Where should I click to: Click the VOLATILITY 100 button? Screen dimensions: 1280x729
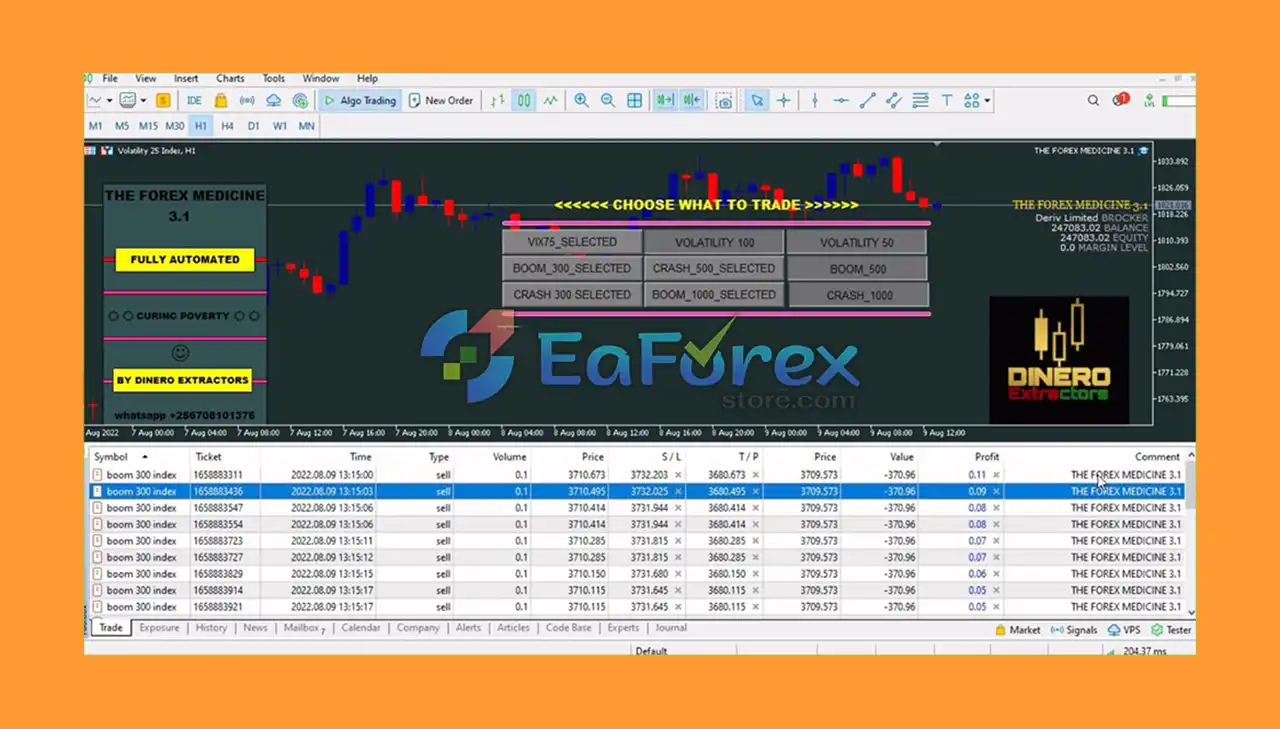pos(714,243)
